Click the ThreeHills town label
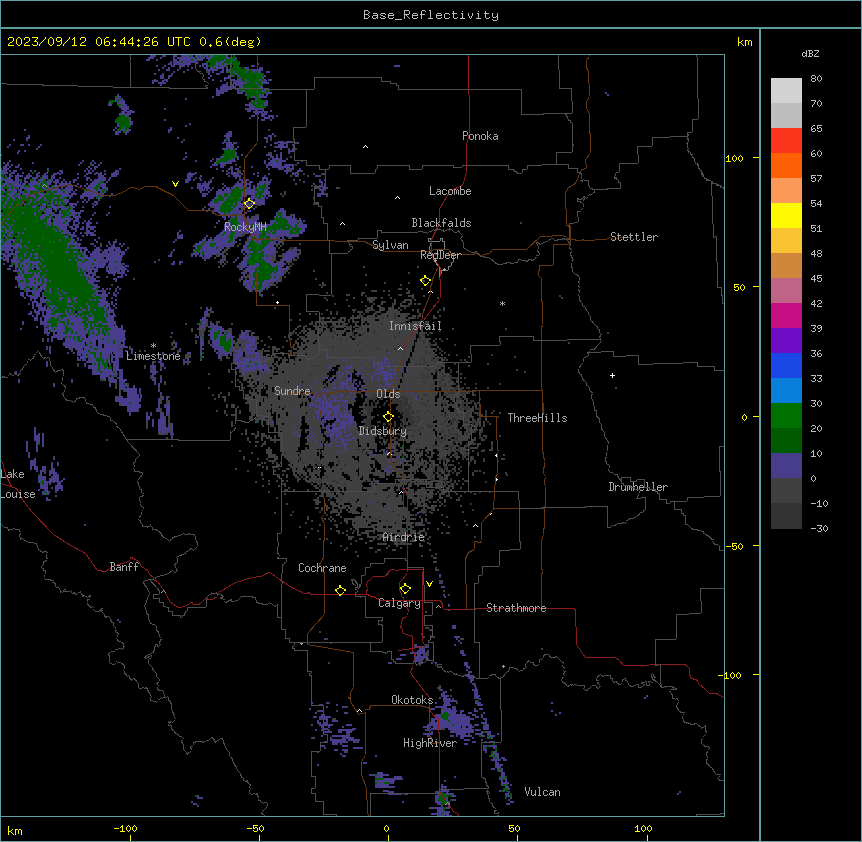Viewport: 862px width, 842px height. (537, 418)
